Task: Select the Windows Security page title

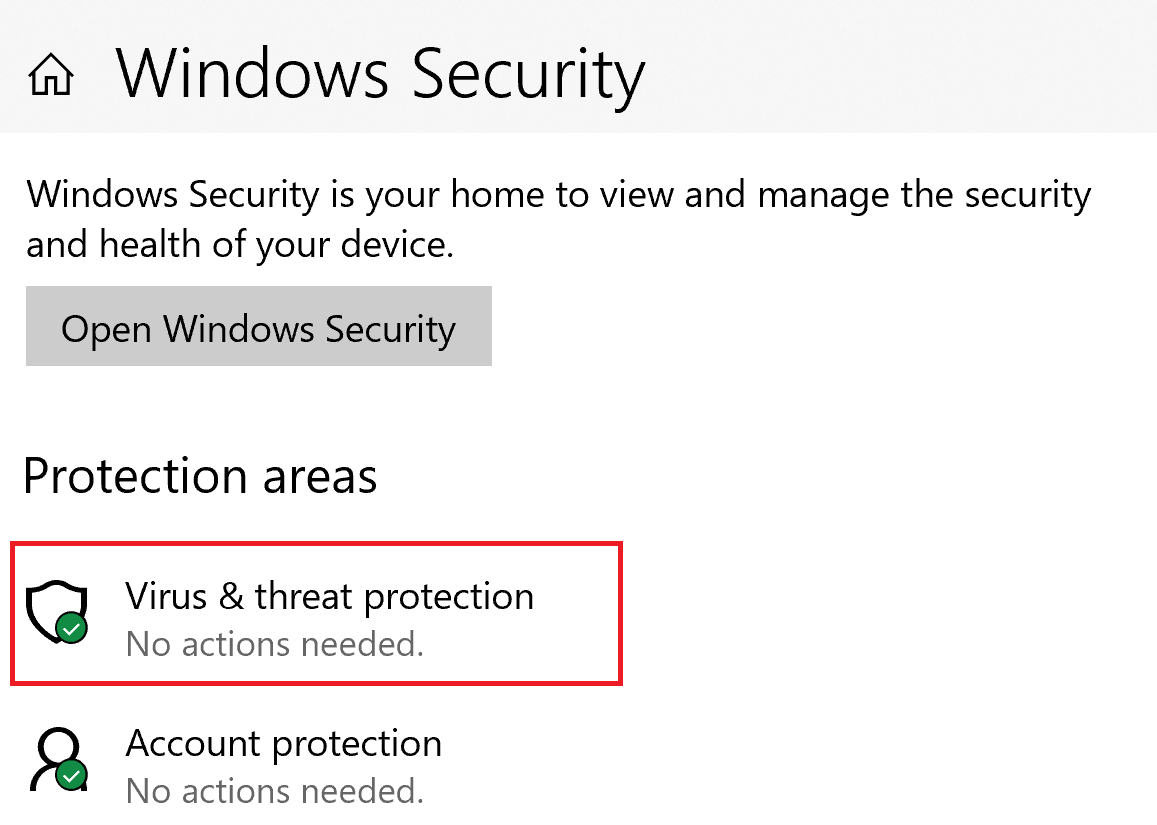Action: tap(380, 74)
